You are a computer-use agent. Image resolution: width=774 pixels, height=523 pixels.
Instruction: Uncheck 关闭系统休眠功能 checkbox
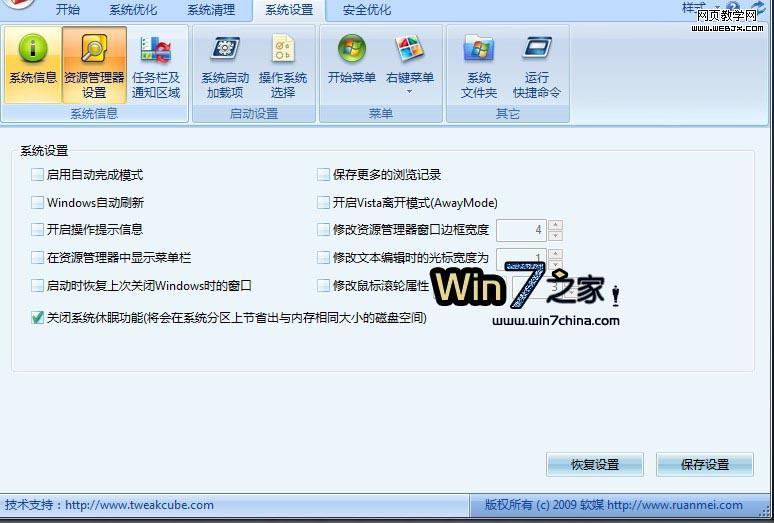38,317
